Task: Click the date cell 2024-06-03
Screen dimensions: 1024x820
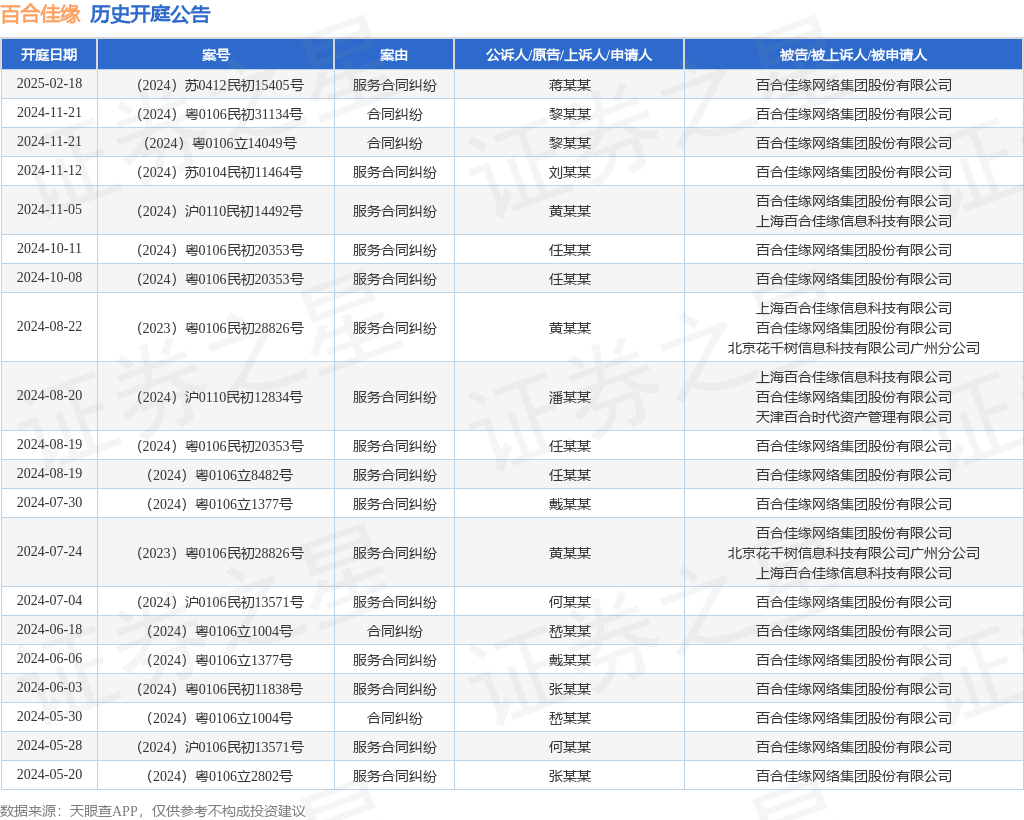Action: coord(49,687)
